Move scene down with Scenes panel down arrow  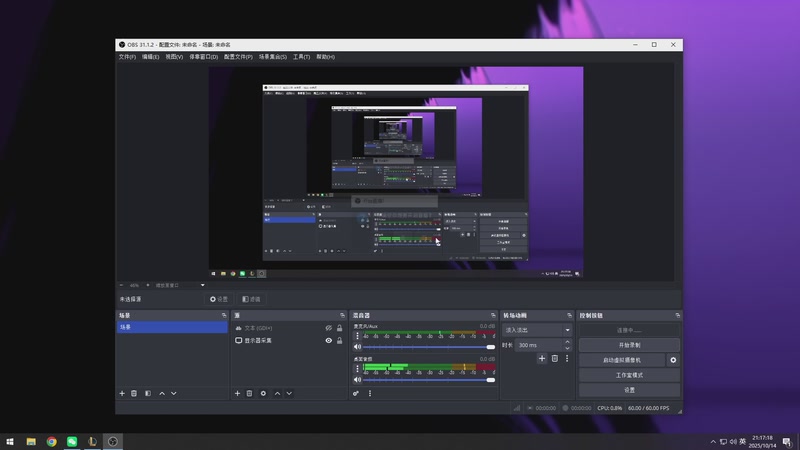click(173, 393)
